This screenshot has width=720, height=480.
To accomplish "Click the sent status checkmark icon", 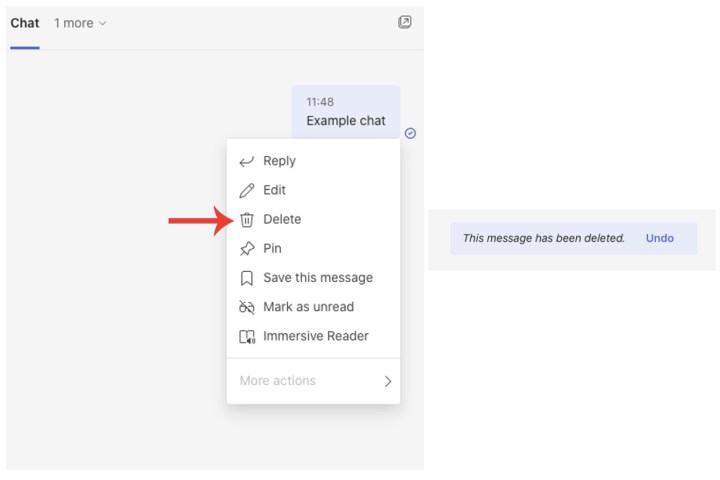I will (410, 133).
